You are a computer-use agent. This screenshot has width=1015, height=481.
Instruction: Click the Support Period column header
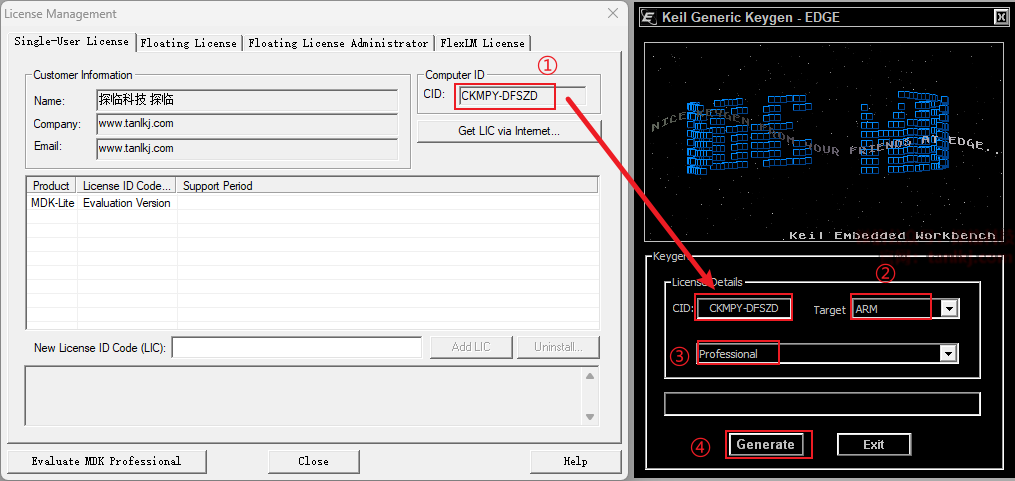(387, 186)
